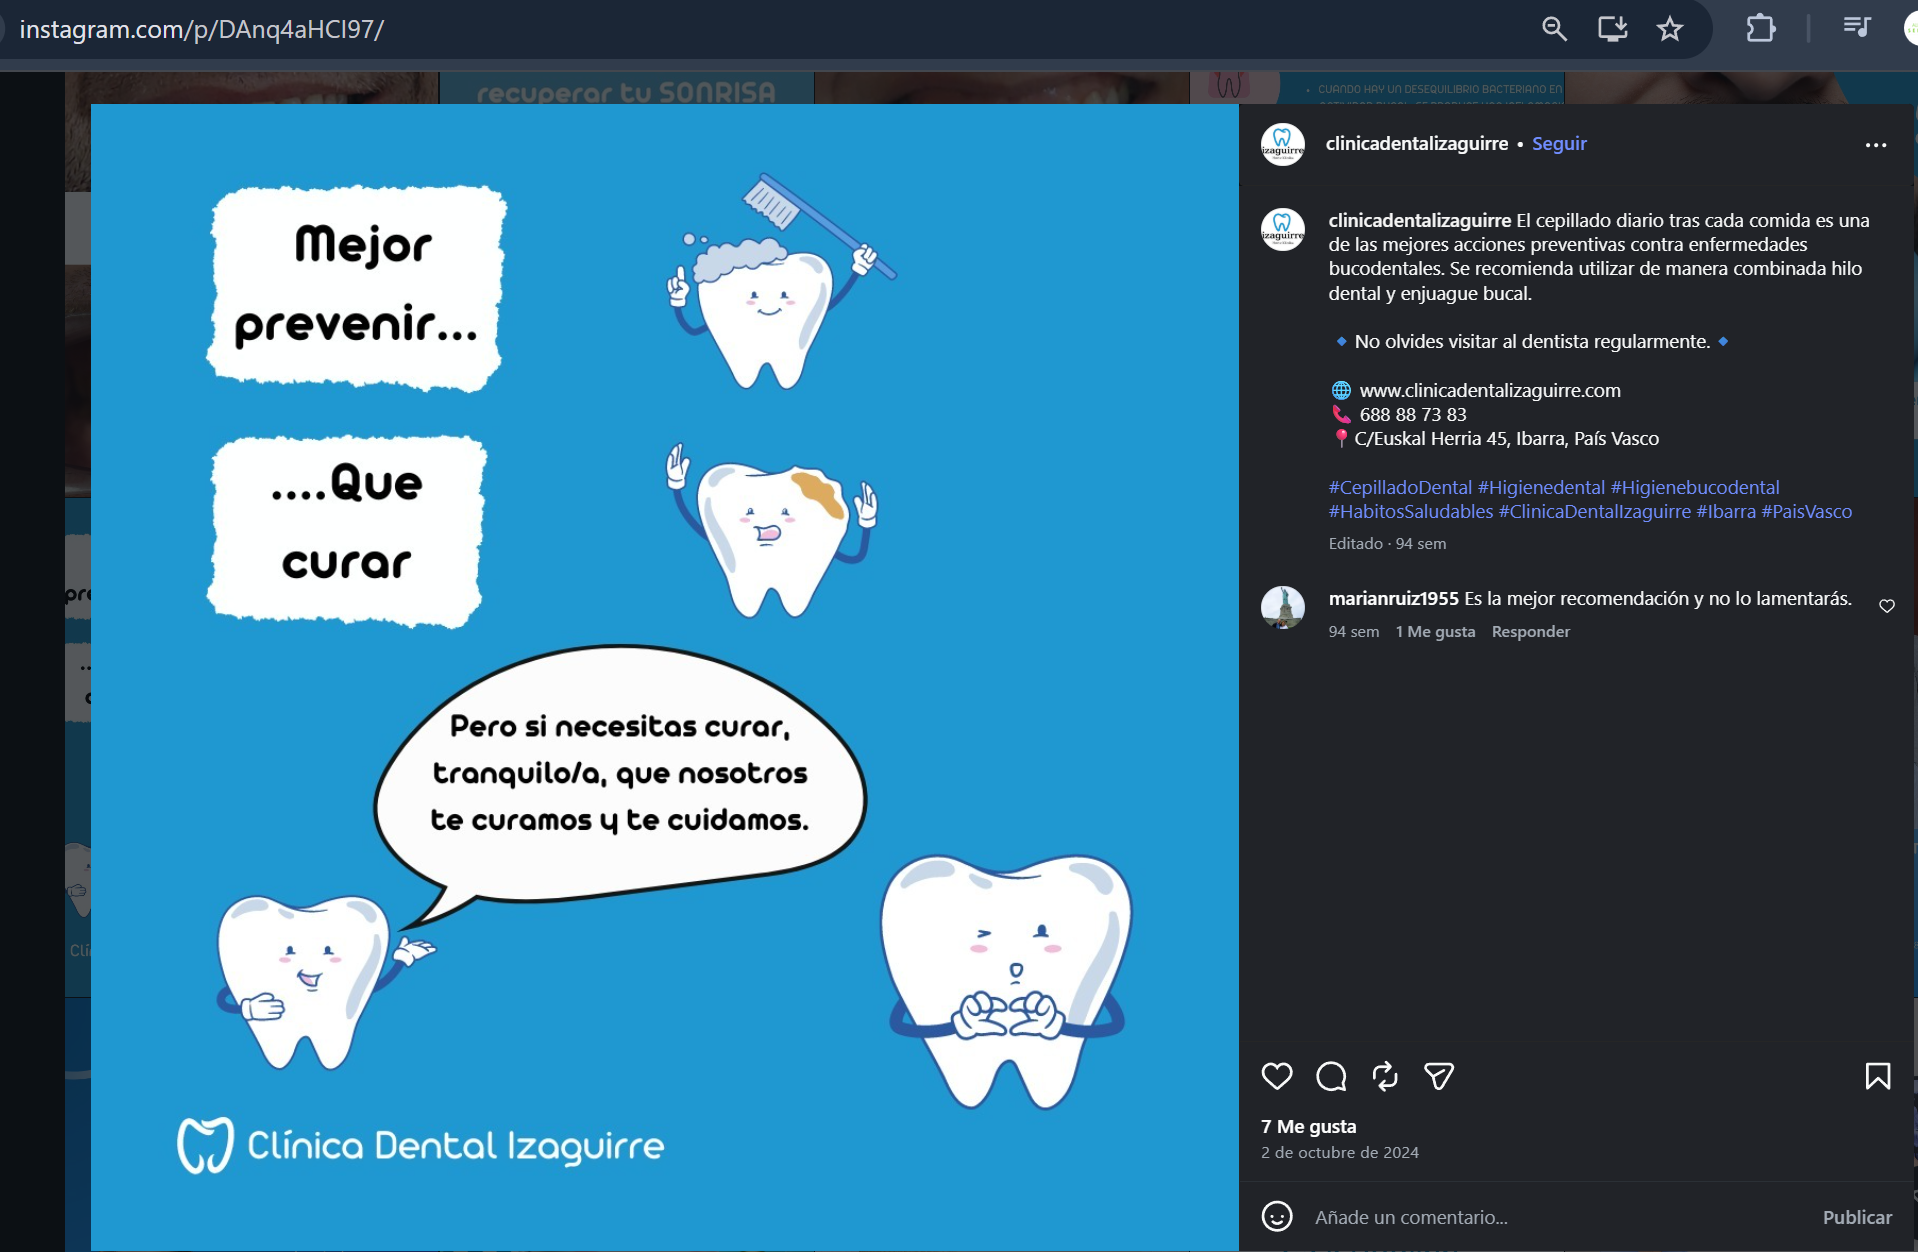Open the #PaisVasco hashtag
The height and width of the screenshot is (1252, 1918).
(1807, 511)
